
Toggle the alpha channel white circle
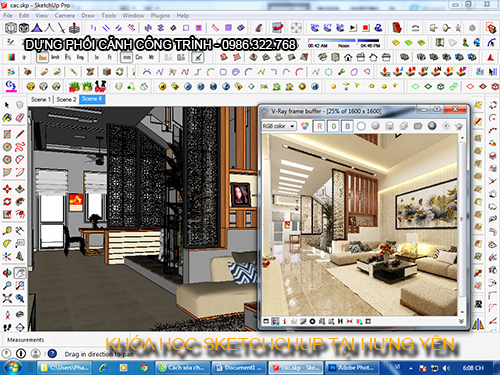point(361,126)
